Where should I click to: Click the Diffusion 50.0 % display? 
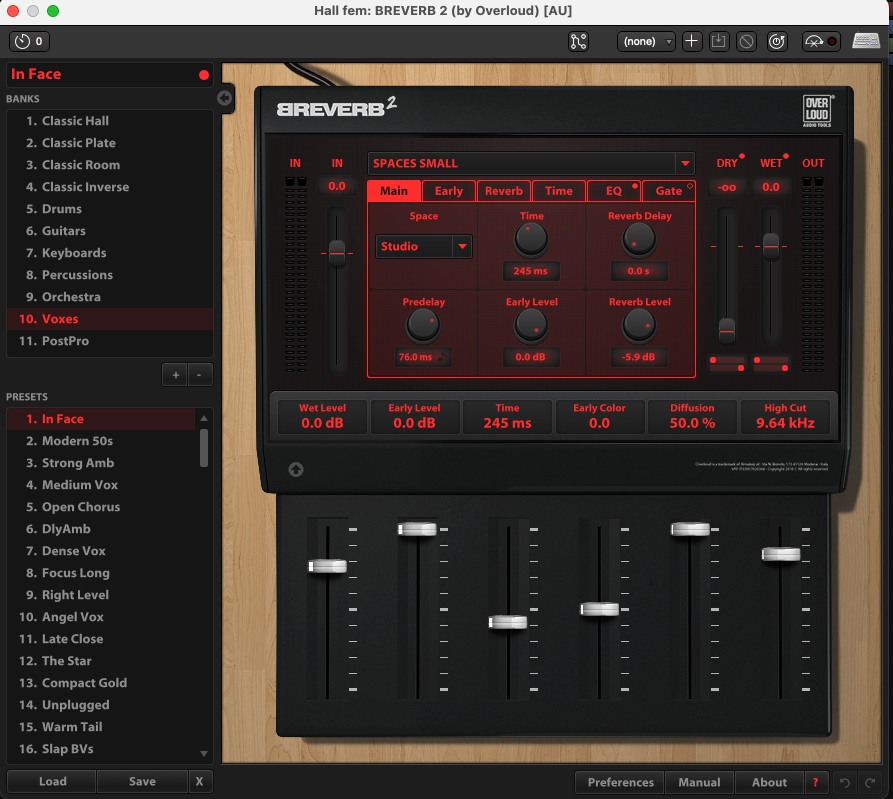(692, 417)
